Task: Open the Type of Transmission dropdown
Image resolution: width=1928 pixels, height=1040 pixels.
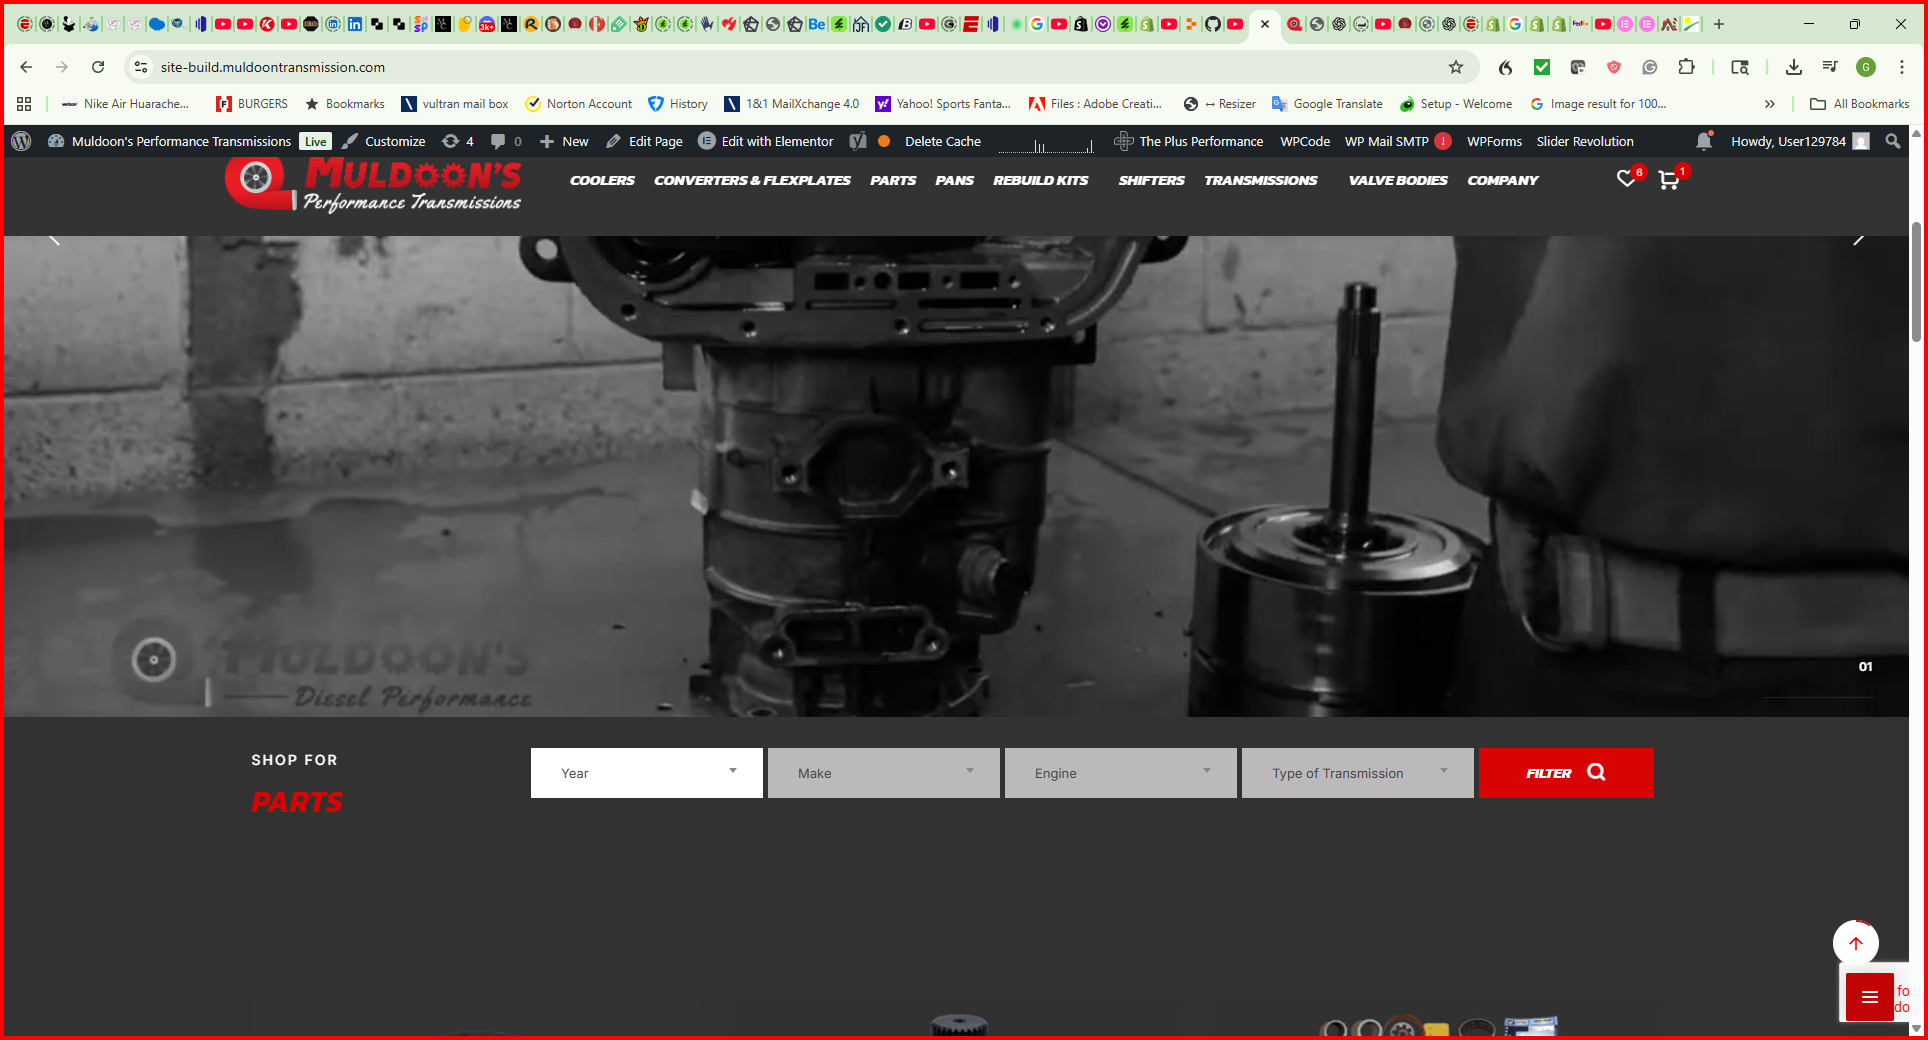Action: (x=1357, y=772)
